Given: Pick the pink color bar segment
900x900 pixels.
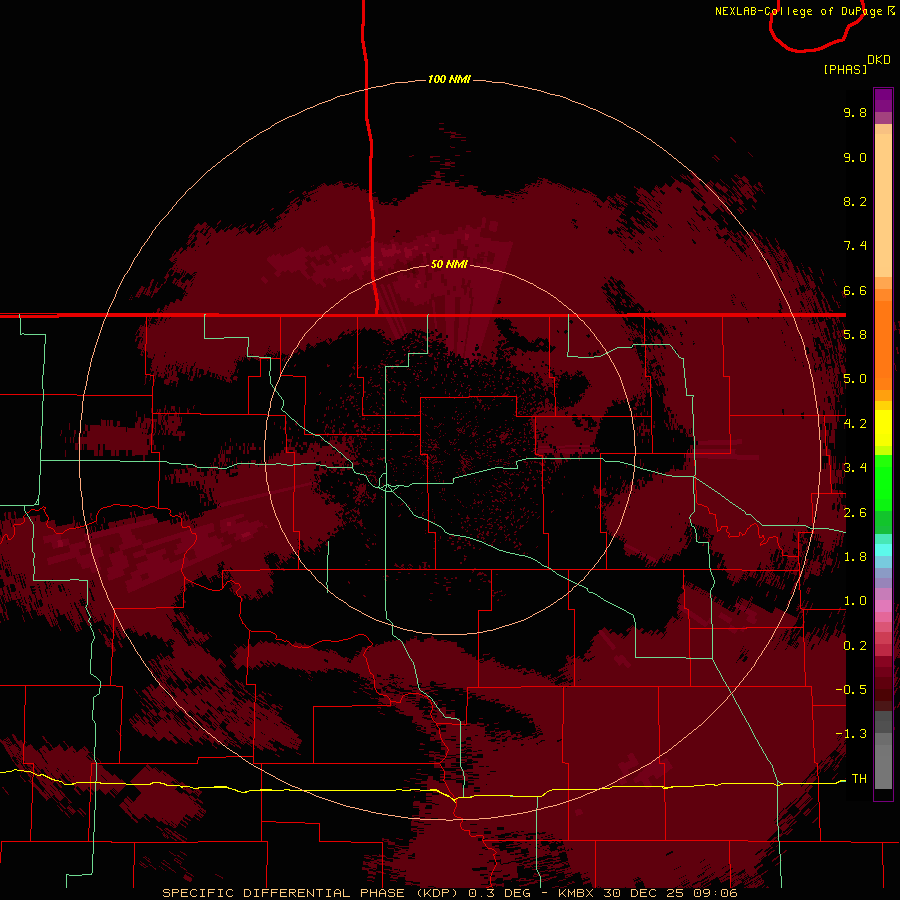Looking at the screenshot, I should [883, 606].
